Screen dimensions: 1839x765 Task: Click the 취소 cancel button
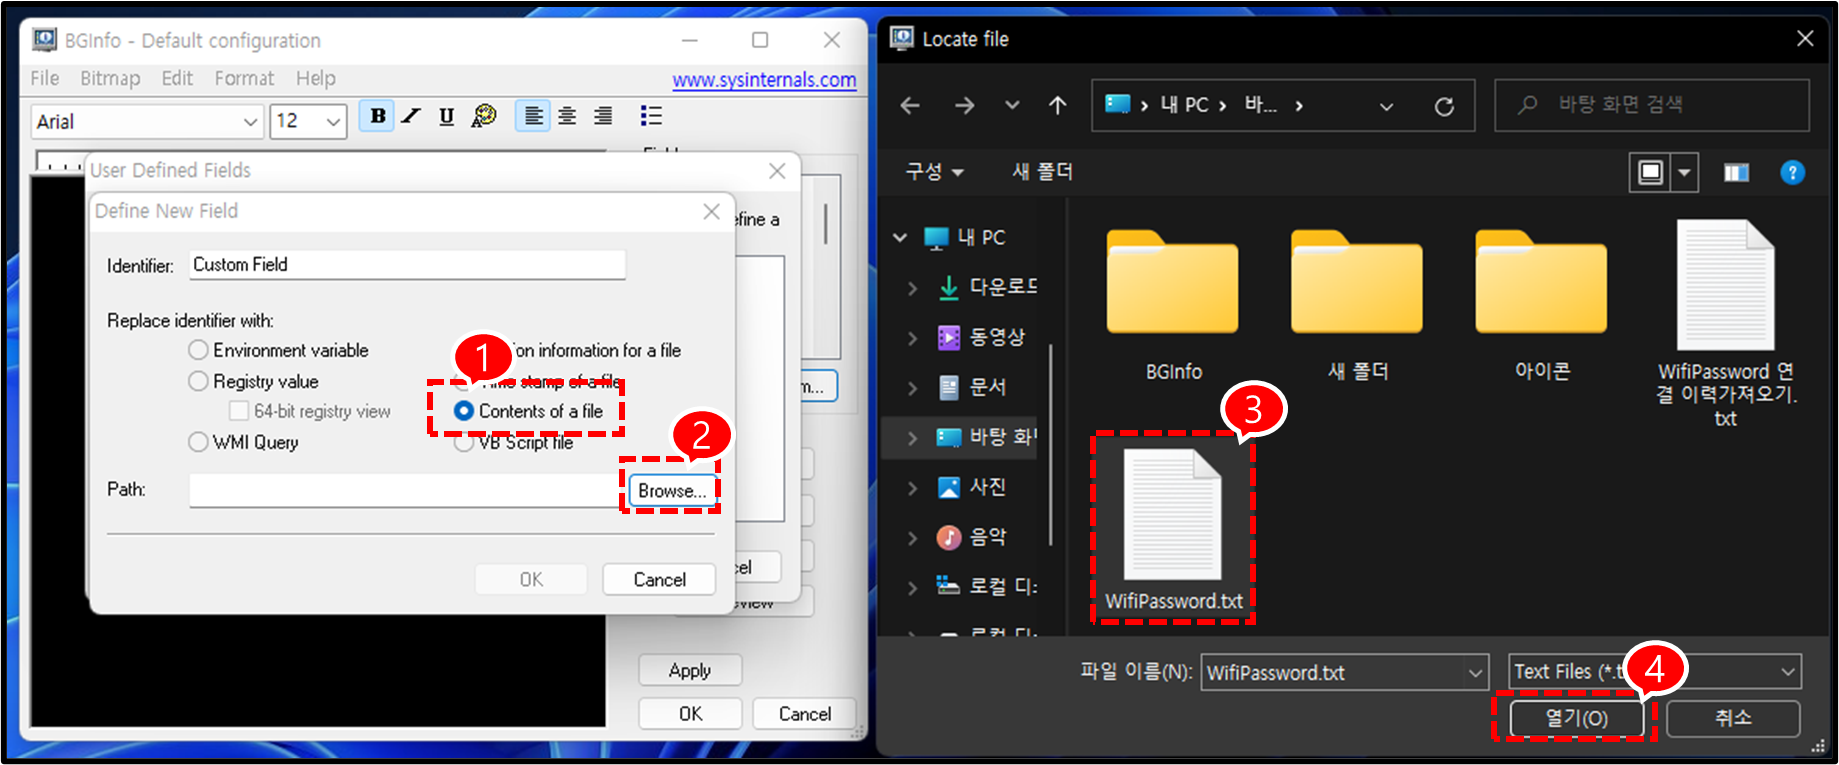(1733, 718)
